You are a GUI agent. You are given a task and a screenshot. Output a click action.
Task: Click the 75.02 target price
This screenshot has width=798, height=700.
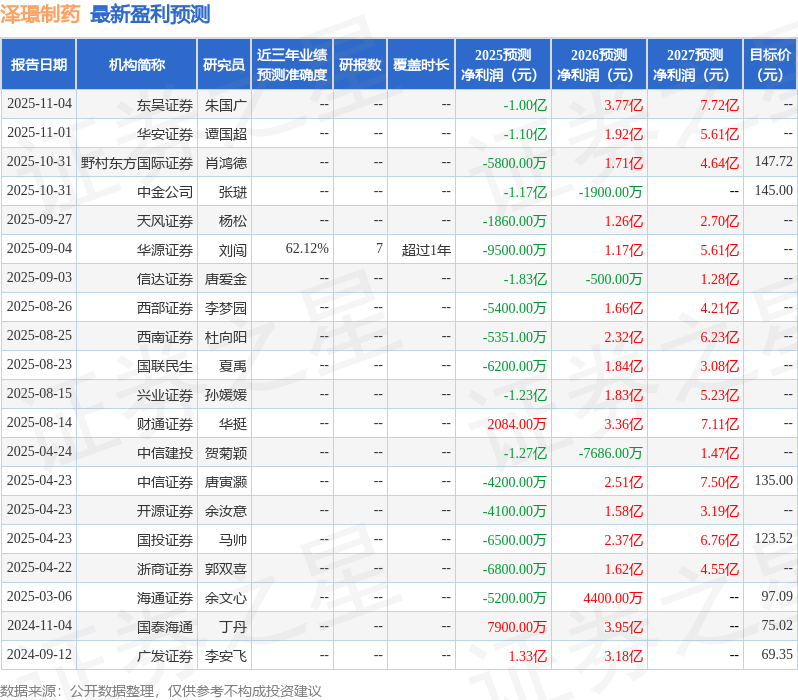point(777,626)
